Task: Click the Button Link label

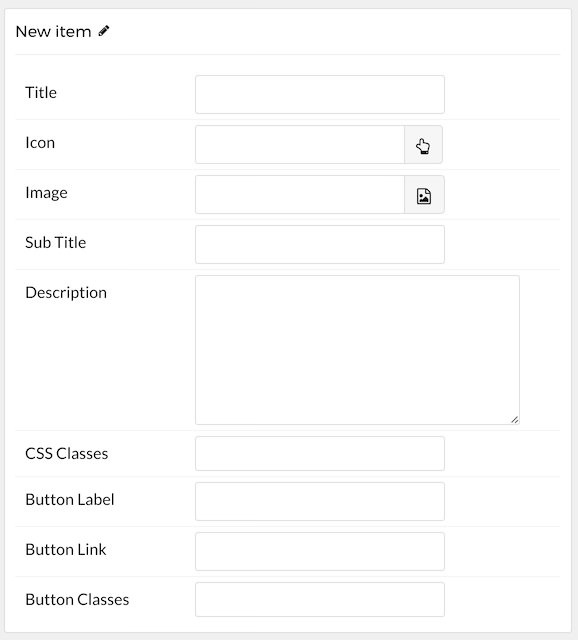Action: coord(66,550)
